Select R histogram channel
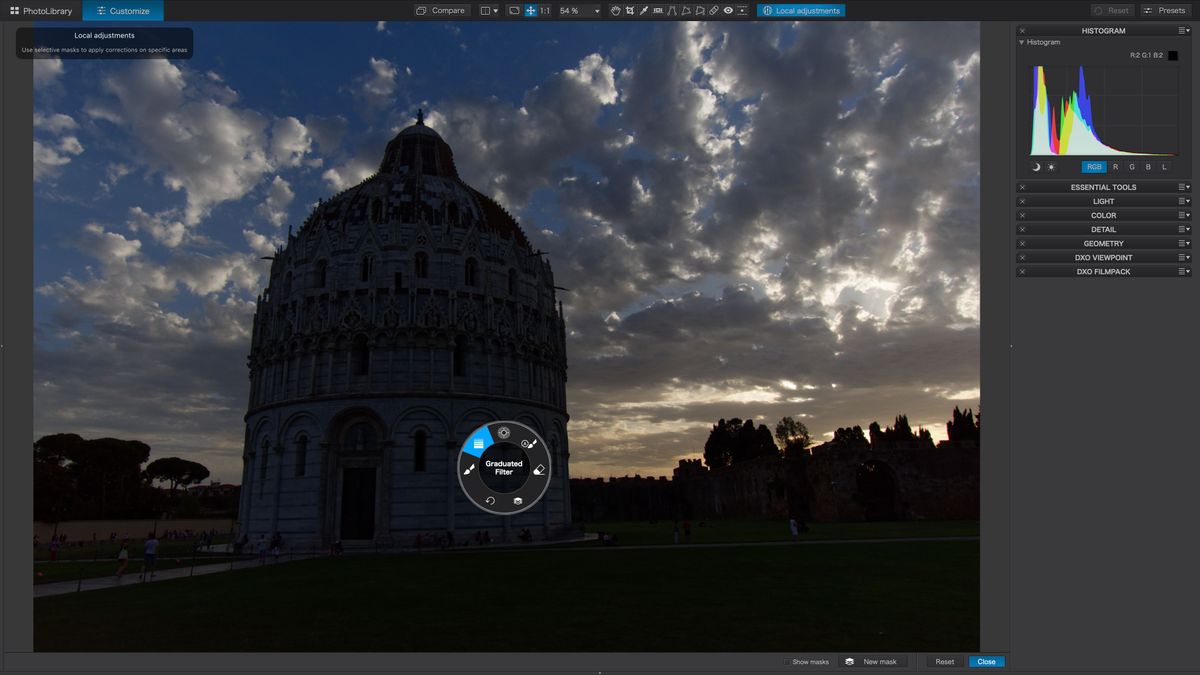 pyautogui.click(x=1116, y=167)
